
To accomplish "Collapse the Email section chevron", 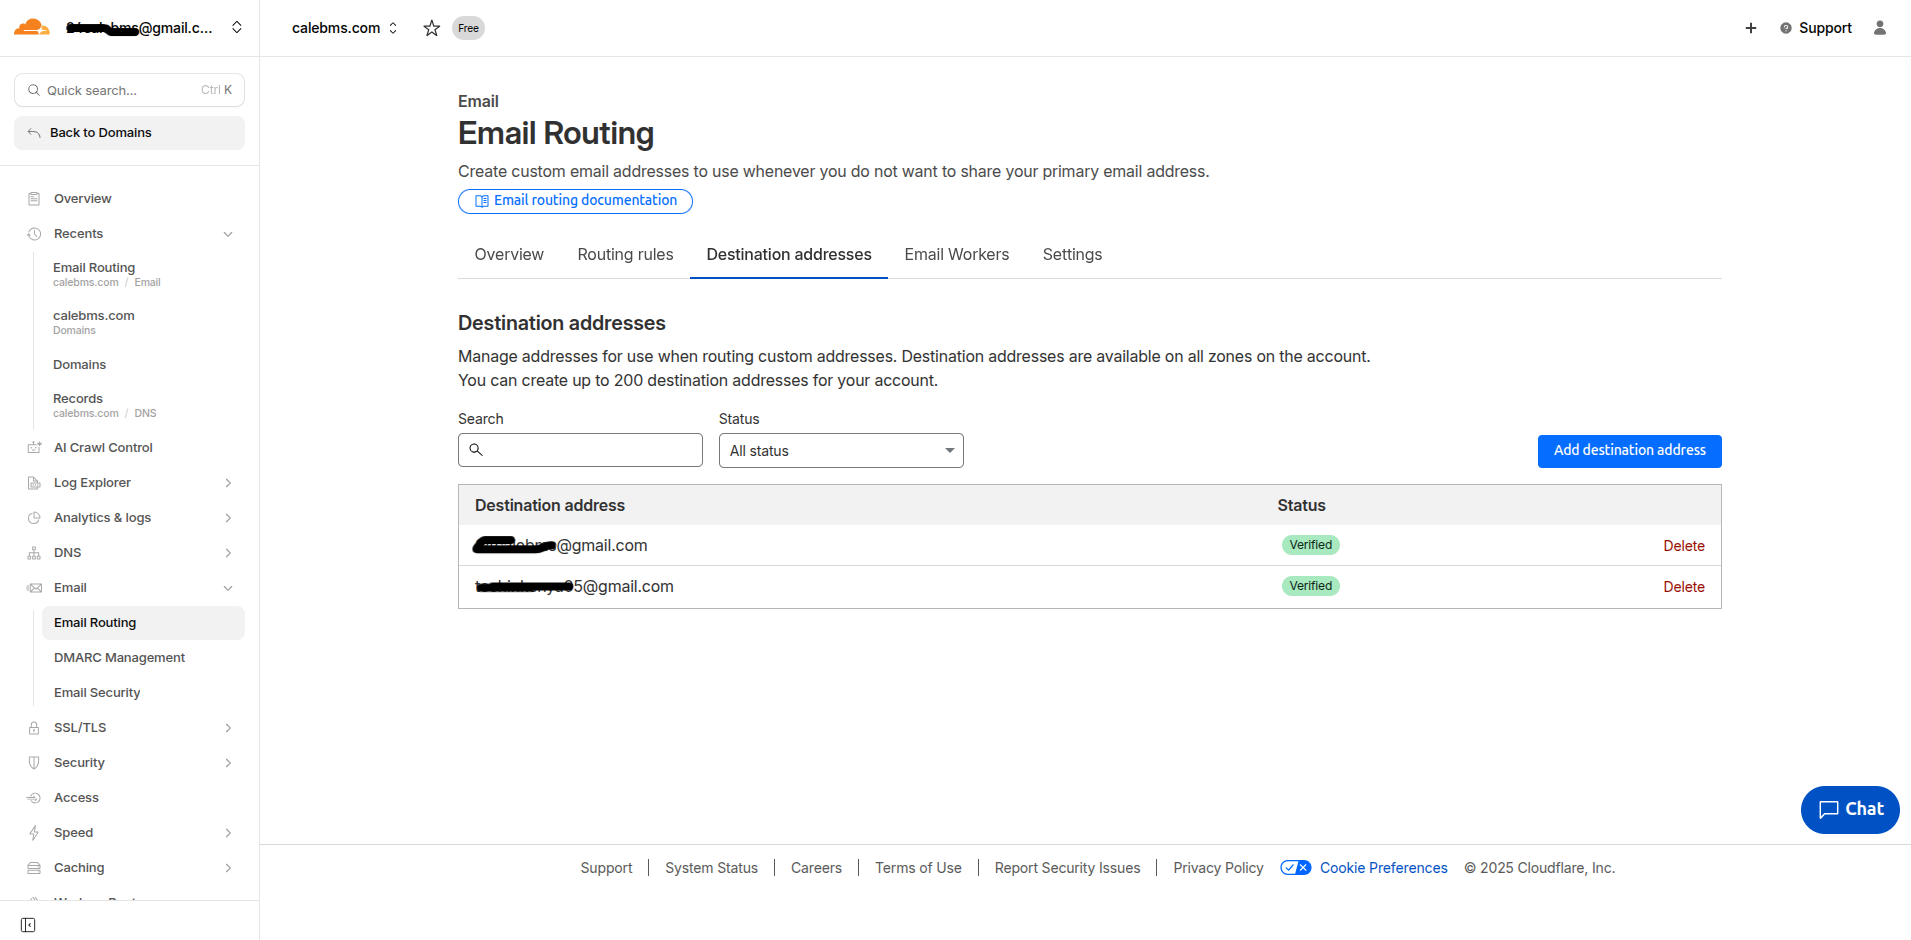I will 228,588.
